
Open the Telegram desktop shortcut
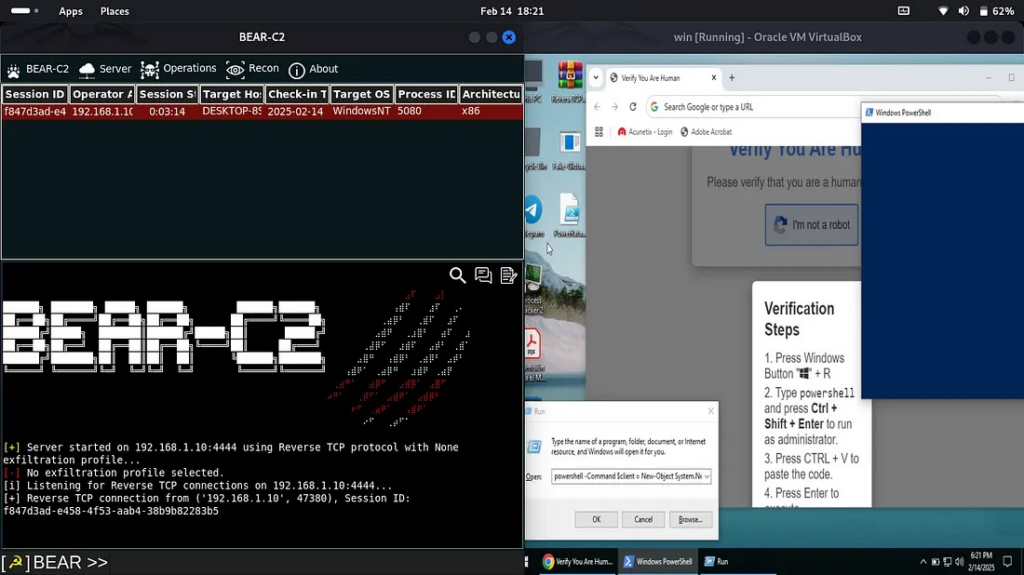tap(533, 211)
